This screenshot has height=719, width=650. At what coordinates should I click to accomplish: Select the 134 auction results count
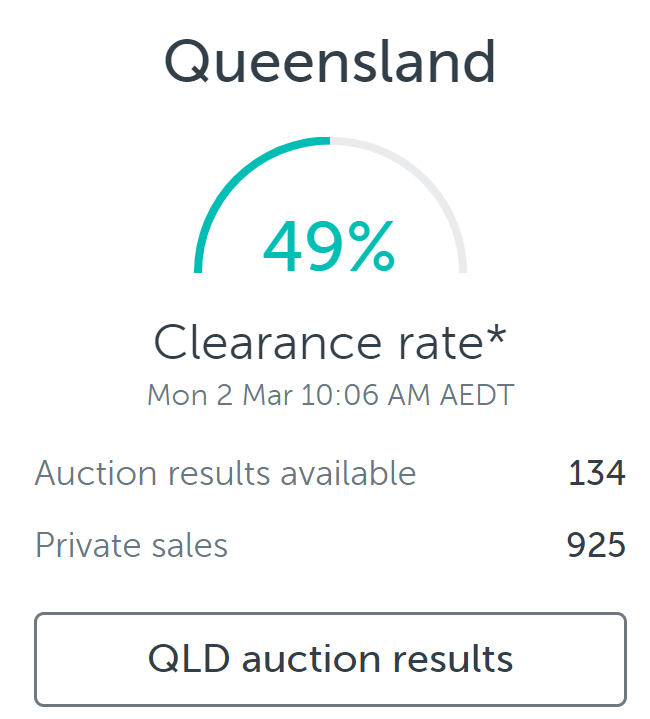597,473
